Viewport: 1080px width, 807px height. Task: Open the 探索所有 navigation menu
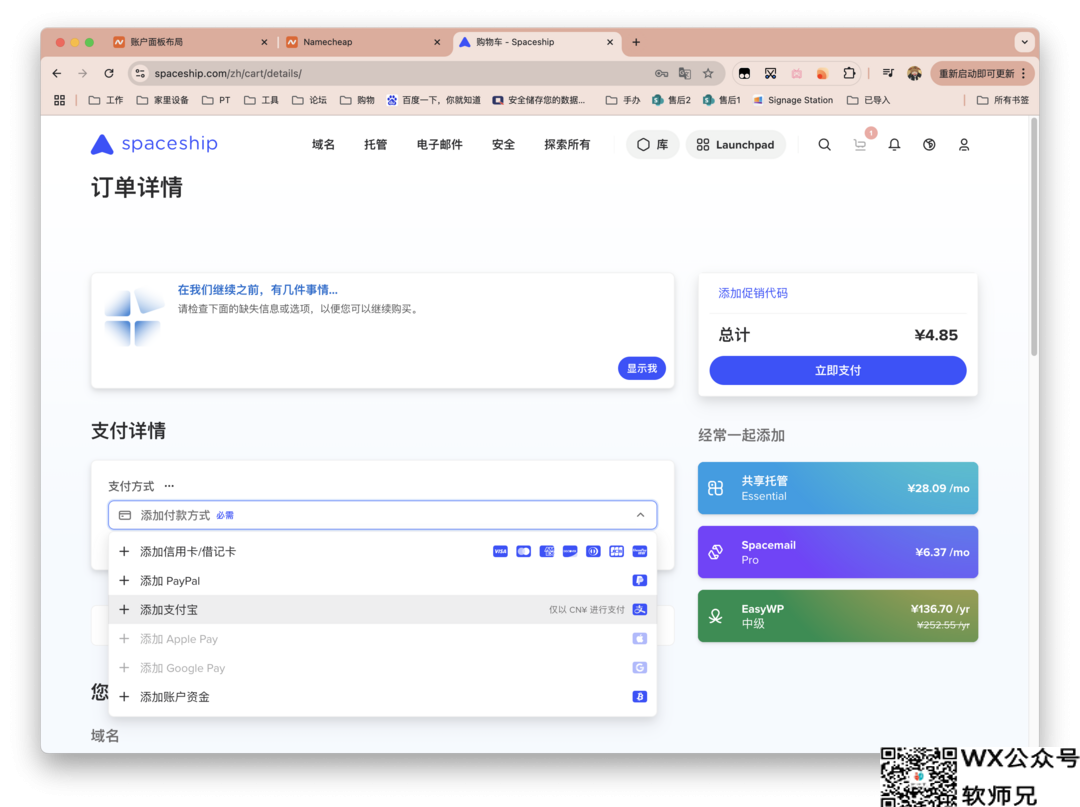click(567, 145)
